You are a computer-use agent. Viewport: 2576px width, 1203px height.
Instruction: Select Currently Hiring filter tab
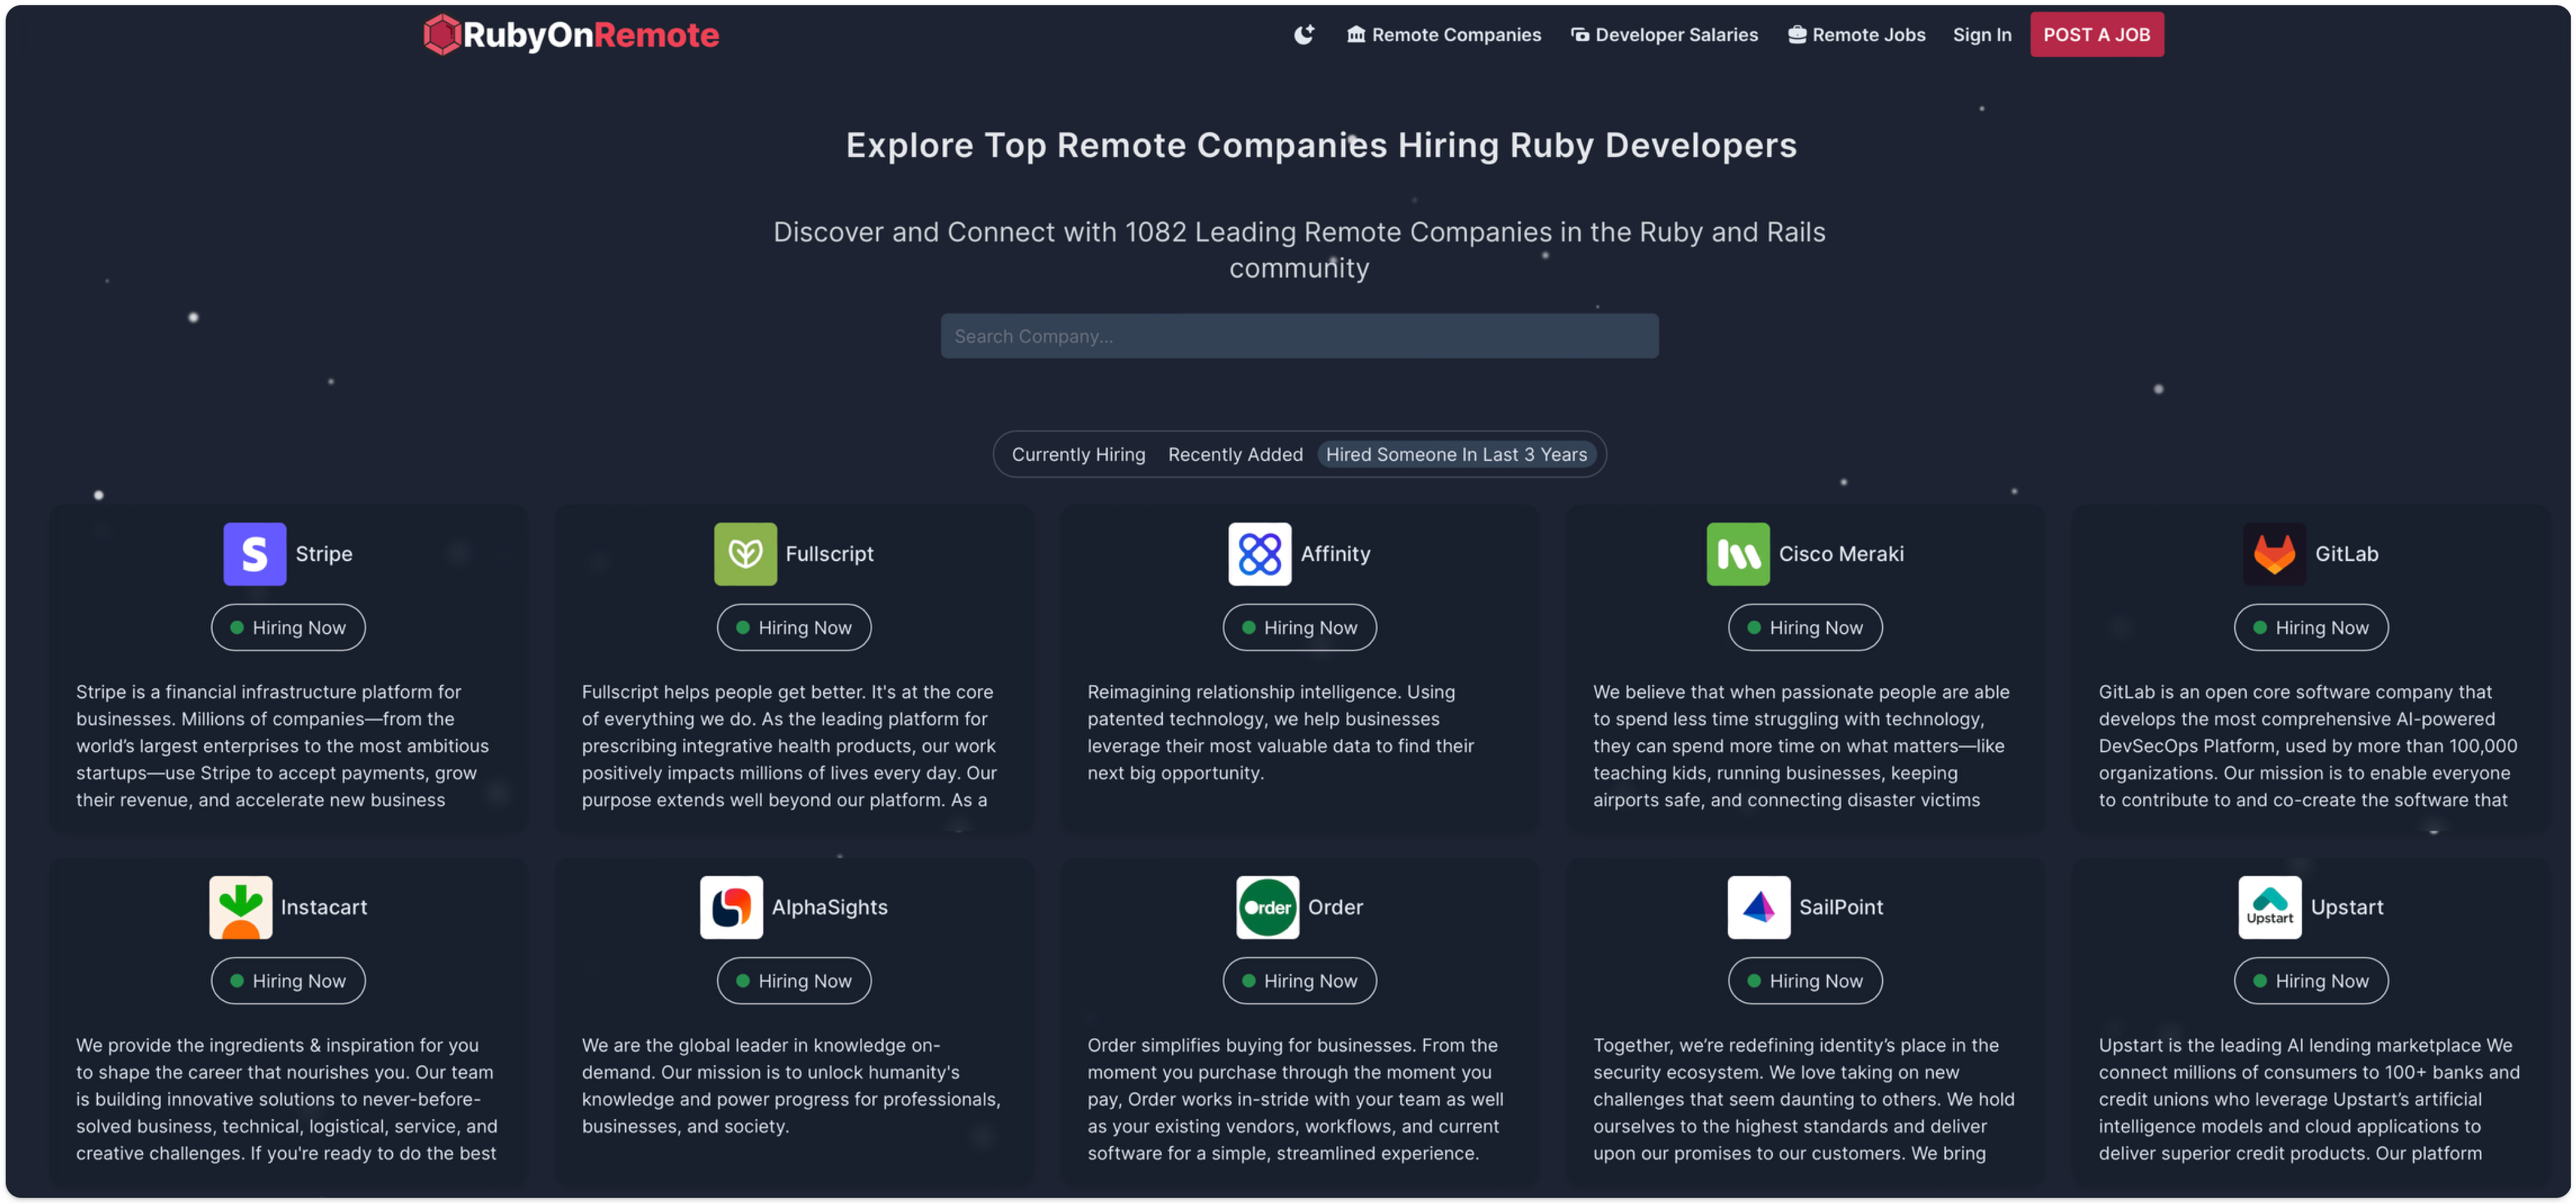(1078, 453)
